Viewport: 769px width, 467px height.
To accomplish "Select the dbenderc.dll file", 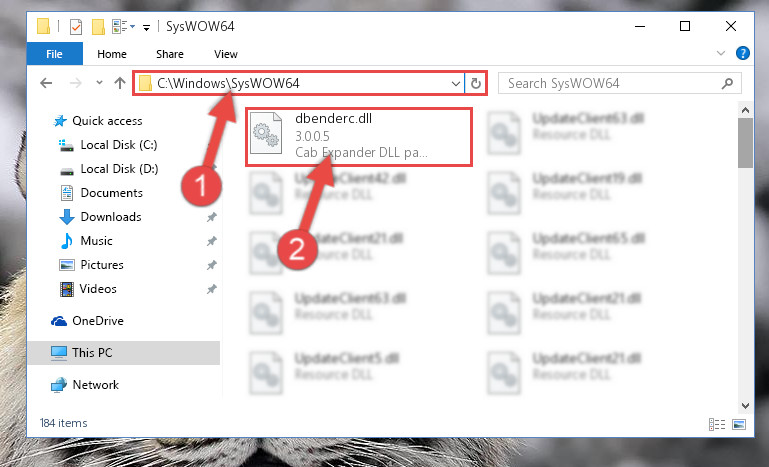I will click(359, 135).
